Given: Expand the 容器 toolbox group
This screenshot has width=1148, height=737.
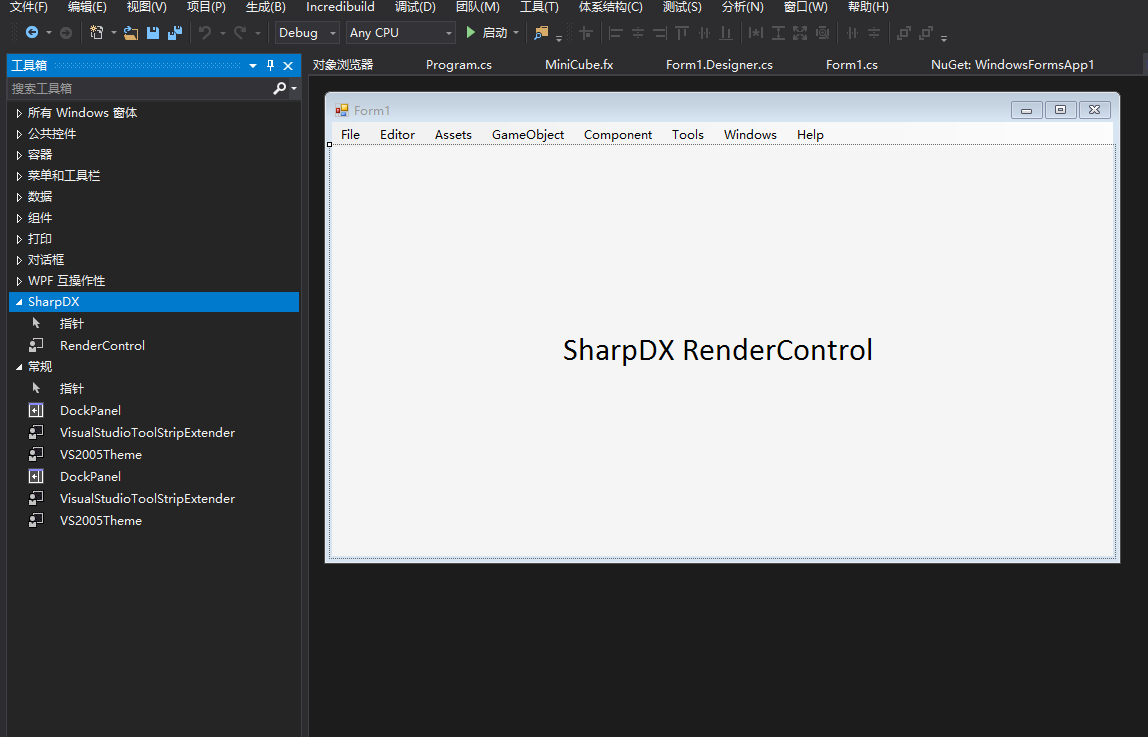Looking at the screenshot, I should point(19,155).
